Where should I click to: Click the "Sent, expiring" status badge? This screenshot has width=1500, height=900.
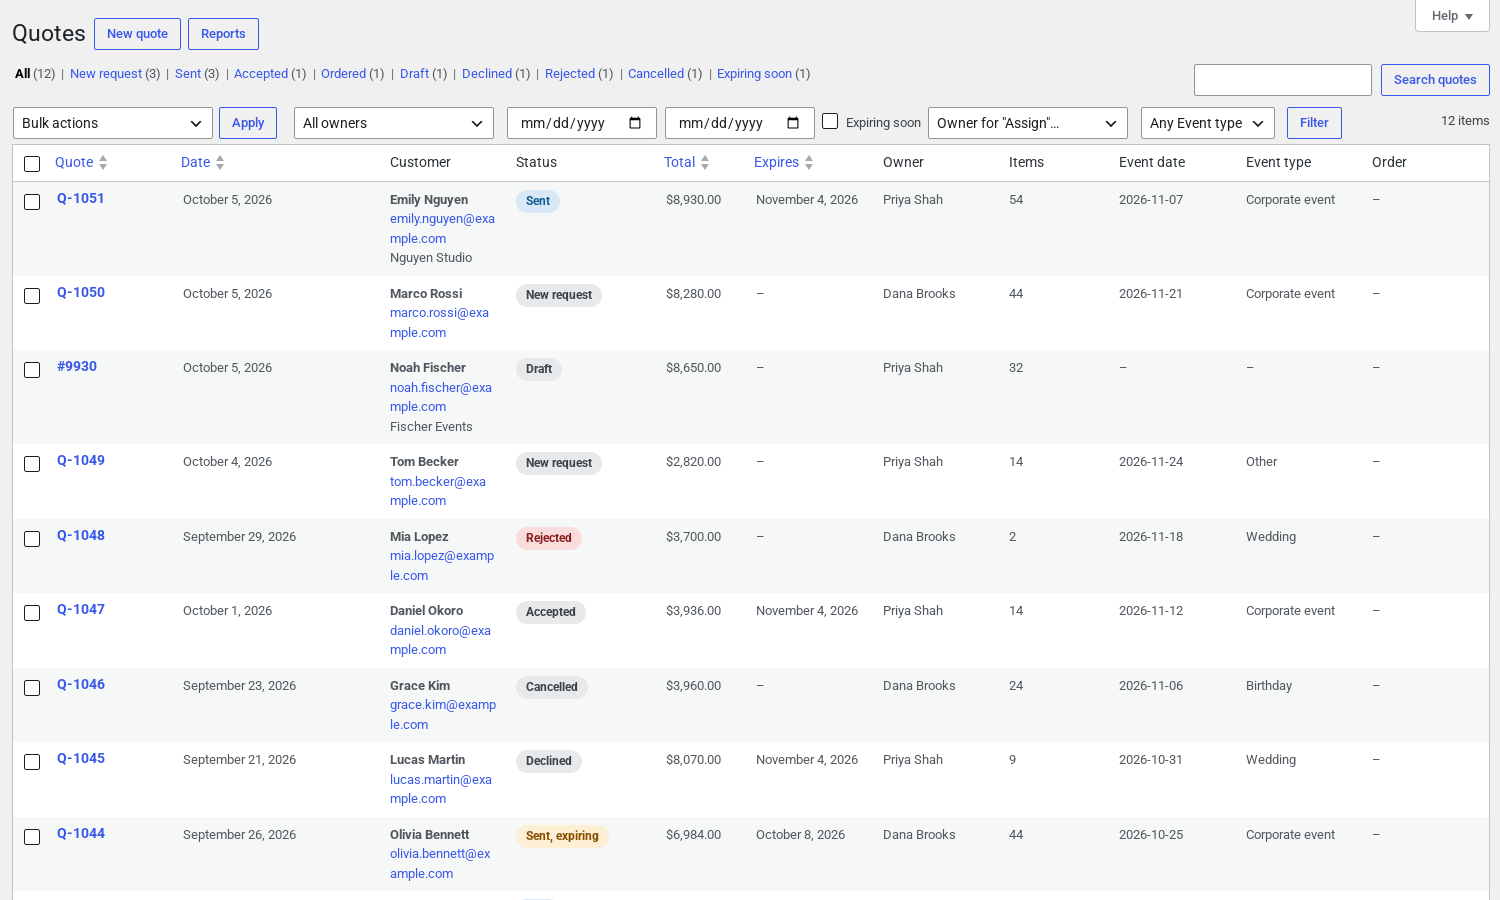pyautogui.click(x=562, y=836)
